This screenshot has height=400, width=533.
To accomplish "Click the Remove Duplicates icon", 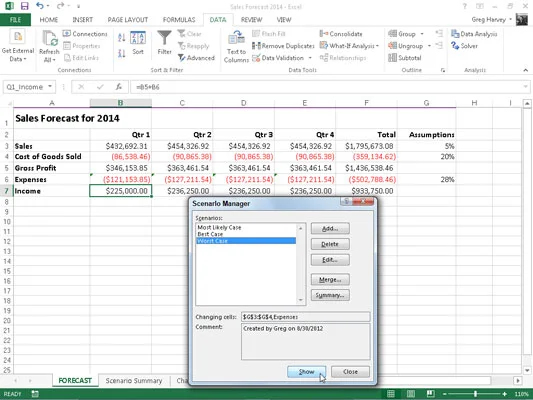I will tap(256, 46).
